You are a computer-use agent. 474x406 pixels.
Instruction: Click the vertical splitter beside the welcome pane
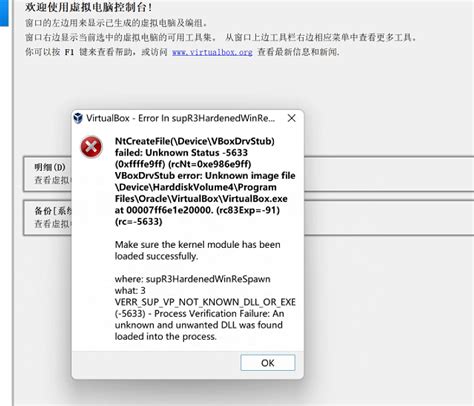pos(13,203)
